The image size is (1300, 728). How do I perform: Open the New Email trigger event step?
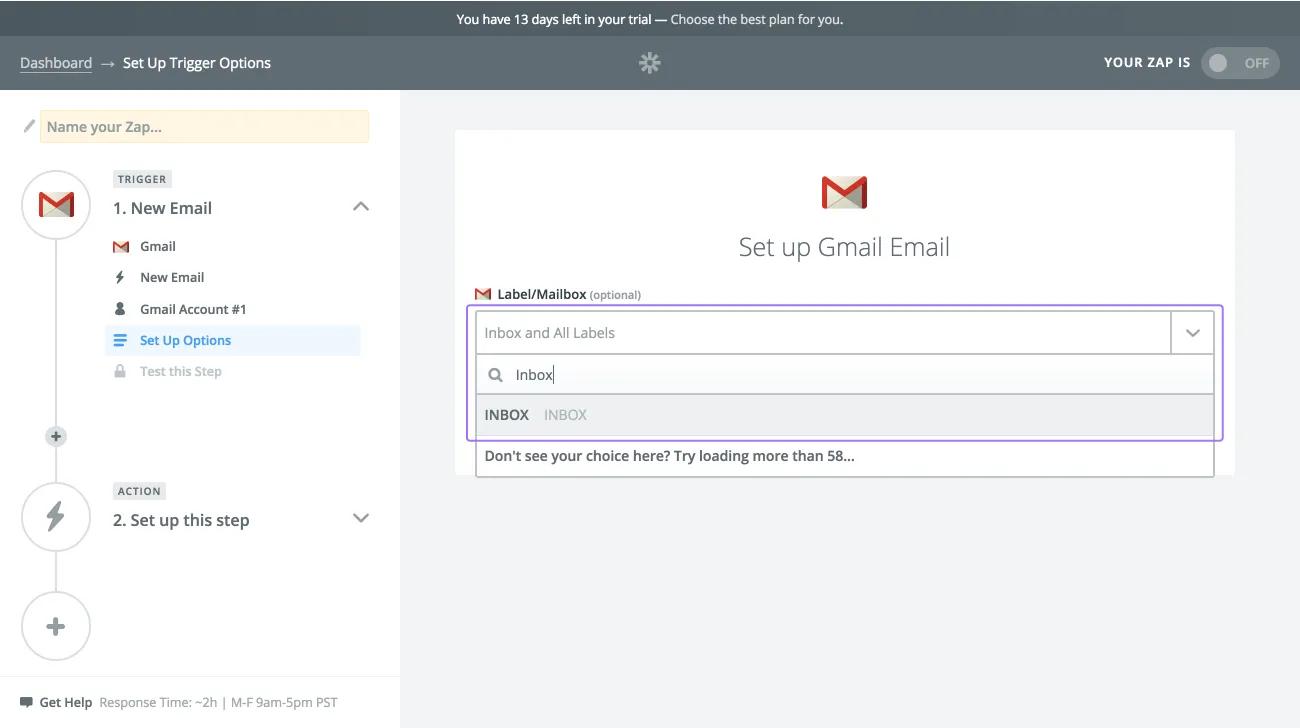pos(172,277)
